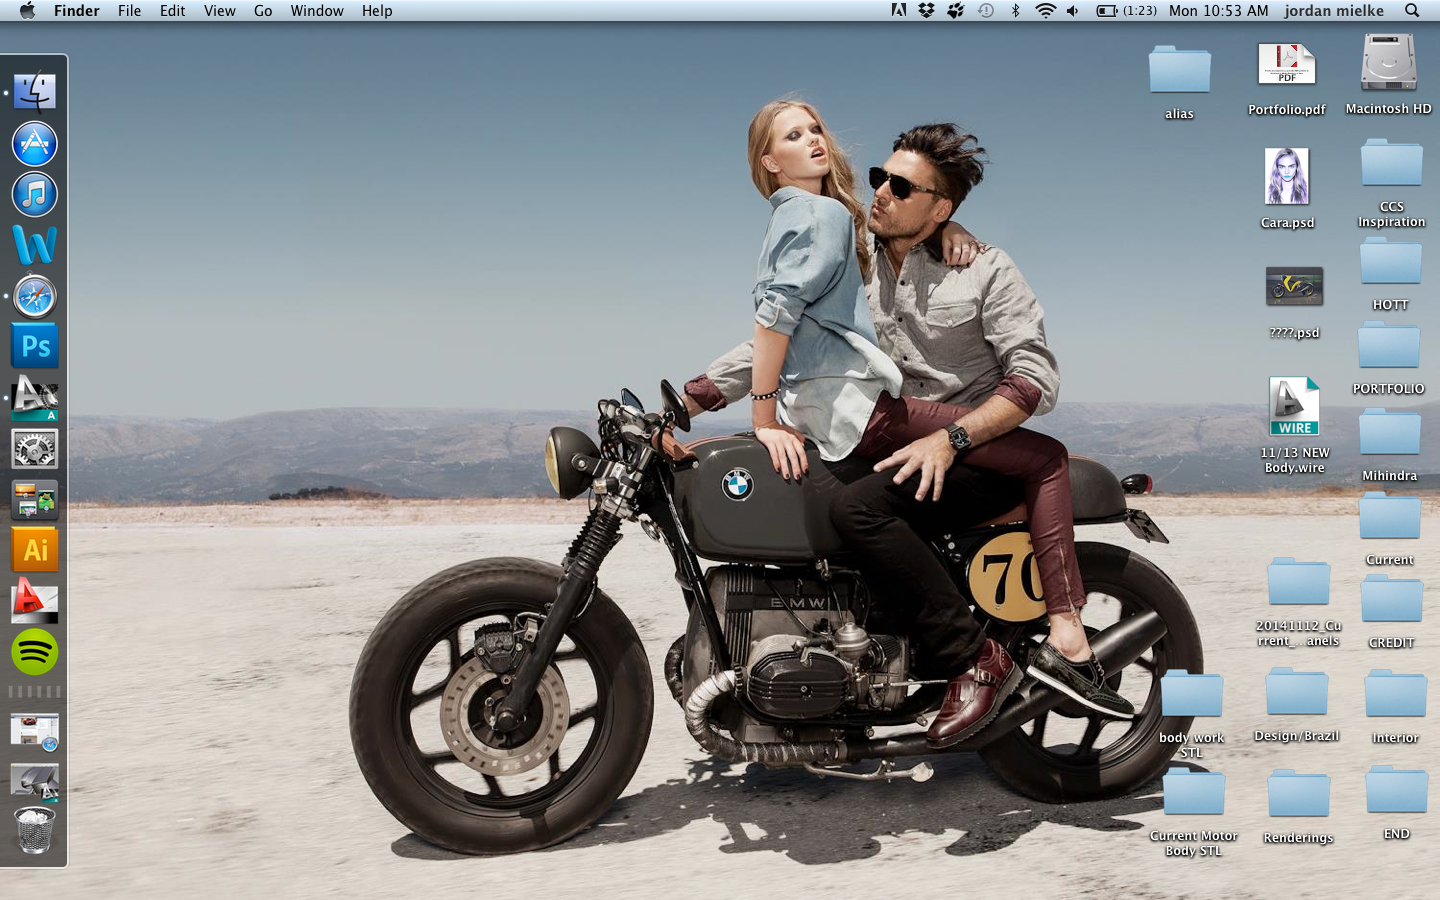Open the Dropbox menu bar icon

tap(927, 10)
